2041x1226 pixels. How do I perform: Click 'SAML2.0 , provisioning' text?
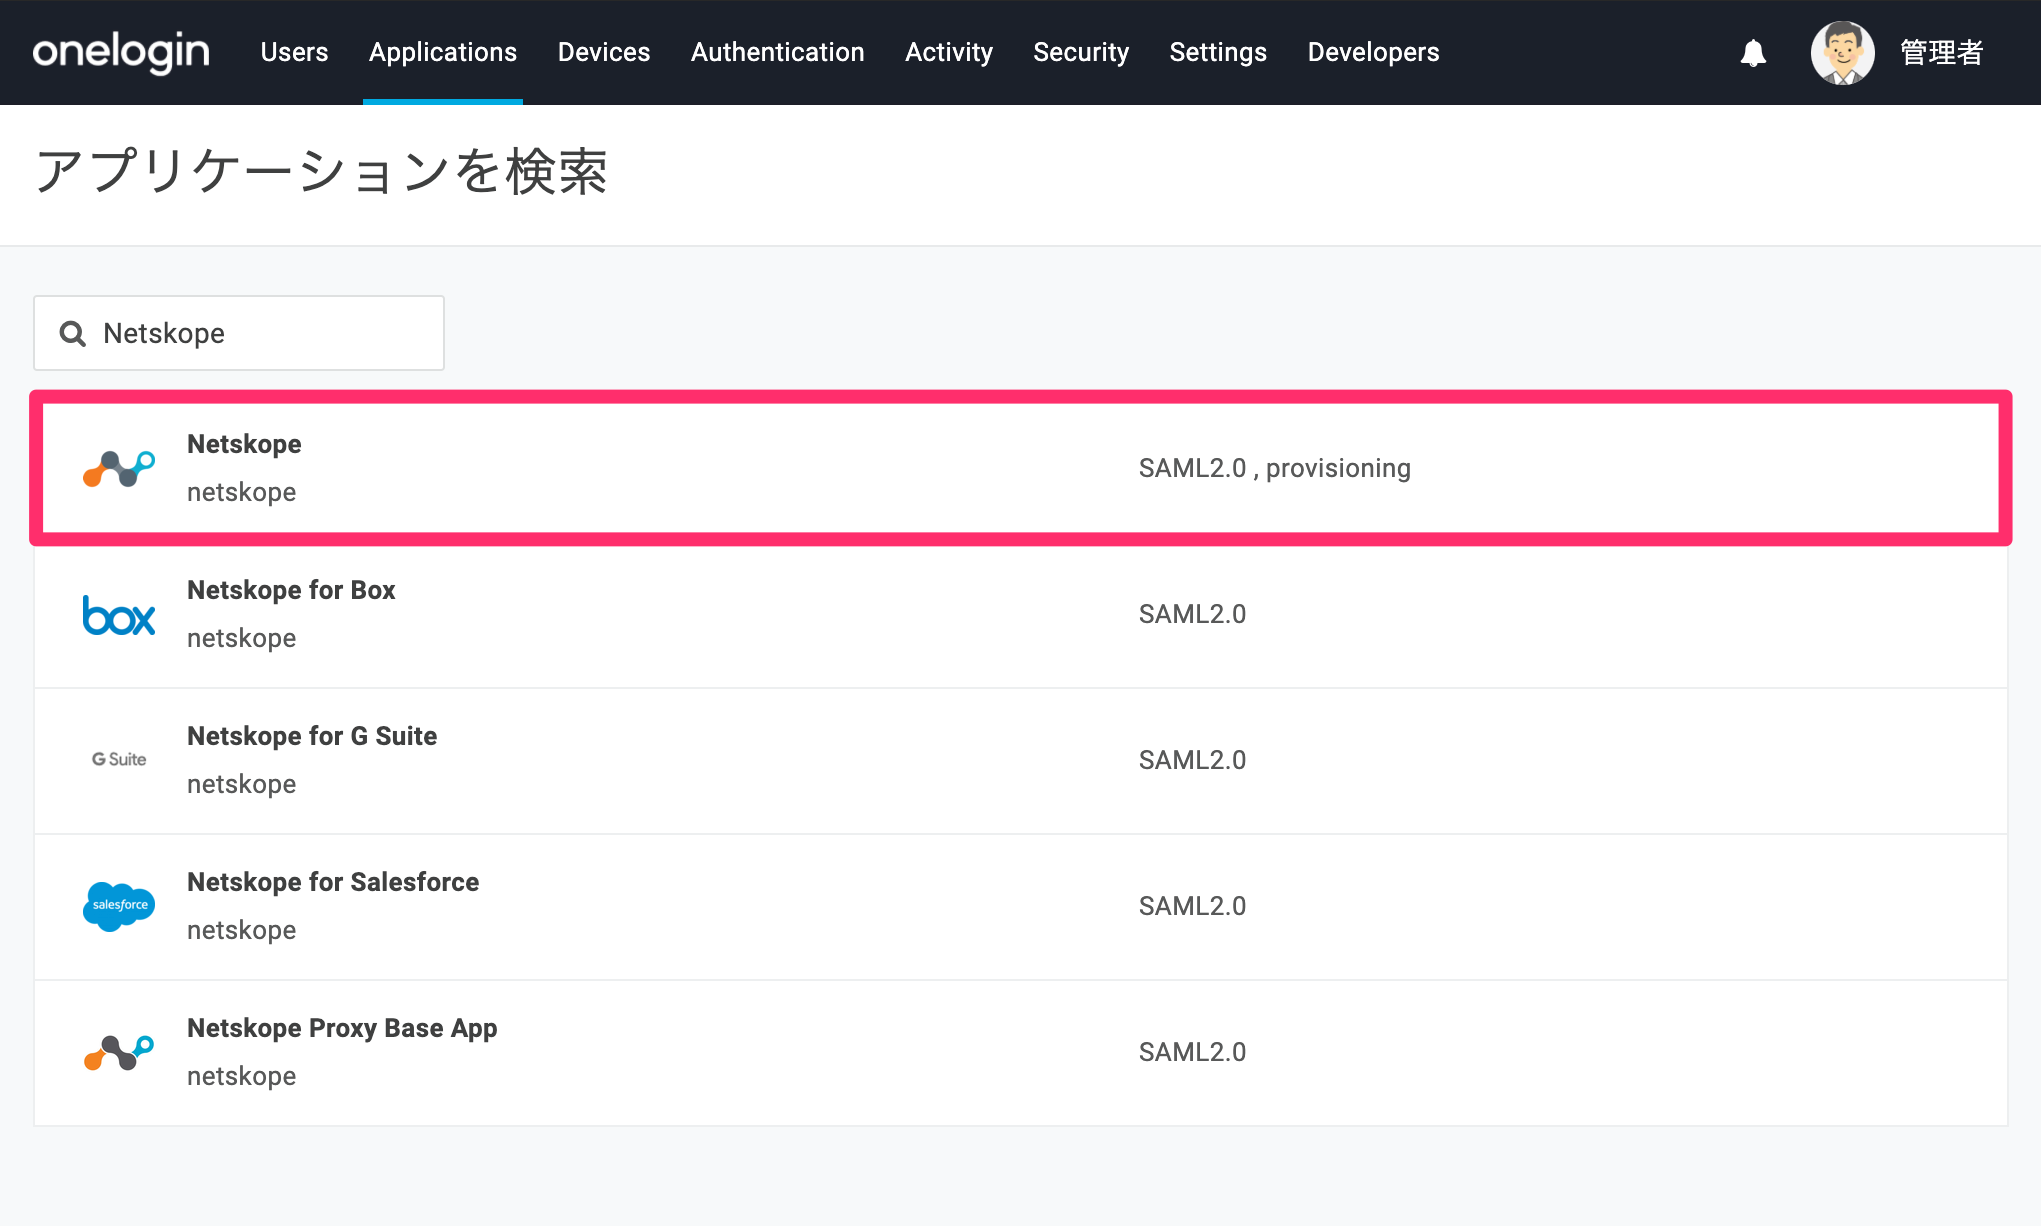click(1275, 468)
